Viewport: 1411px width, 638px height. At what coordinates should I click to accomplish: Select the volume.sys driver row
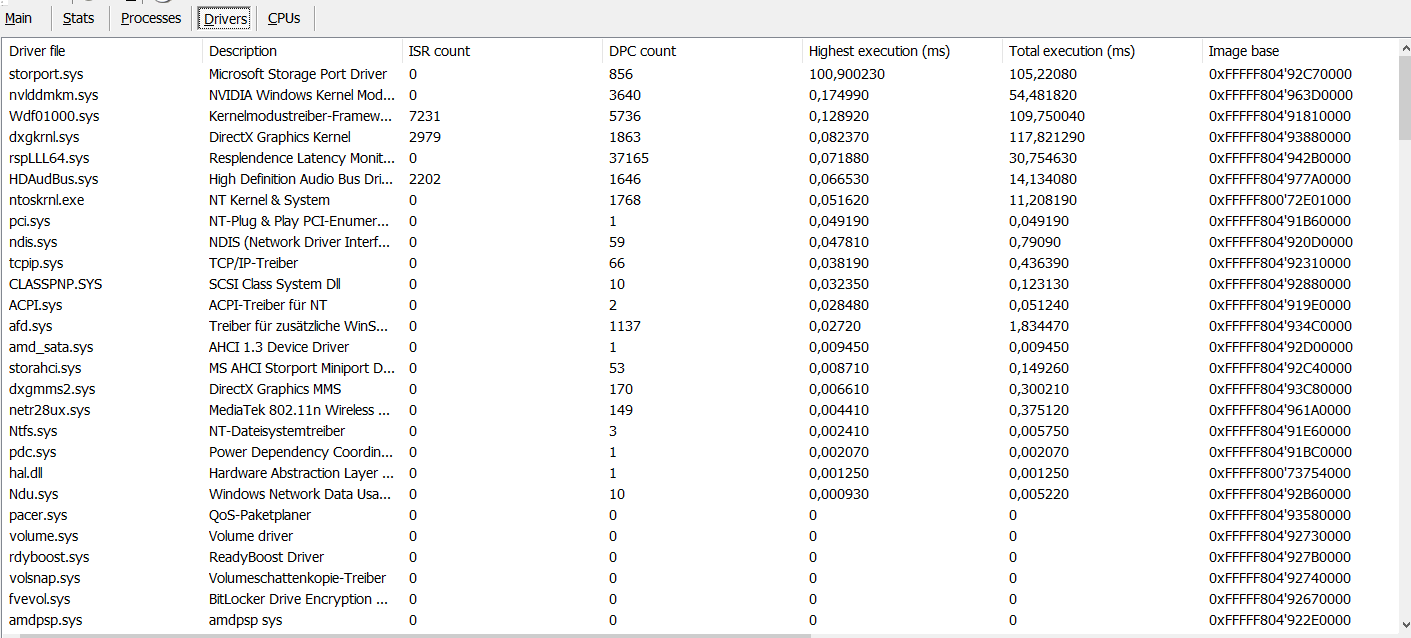pyautogui.click(x=700, y=536)
